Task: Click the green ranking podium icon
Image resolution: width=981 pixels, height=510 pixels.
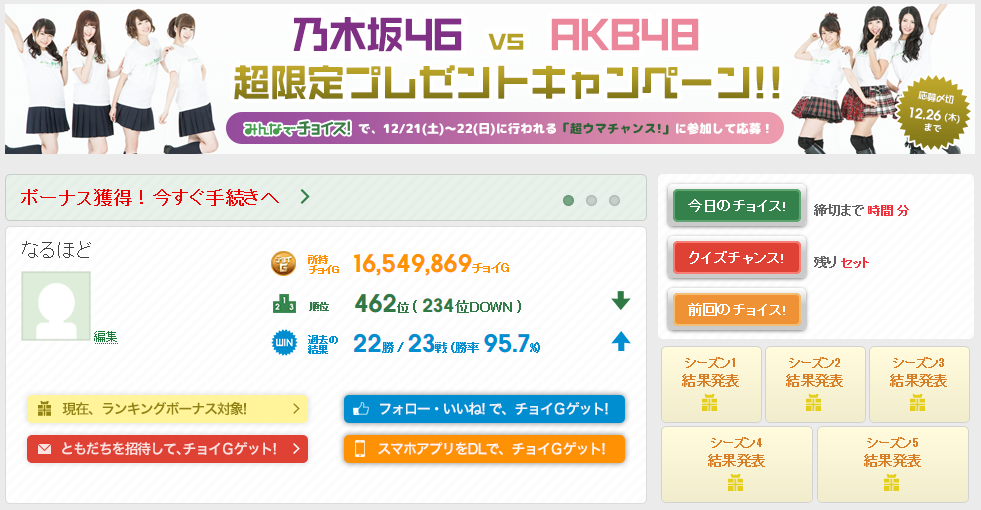Action: (x=284, y=303)
